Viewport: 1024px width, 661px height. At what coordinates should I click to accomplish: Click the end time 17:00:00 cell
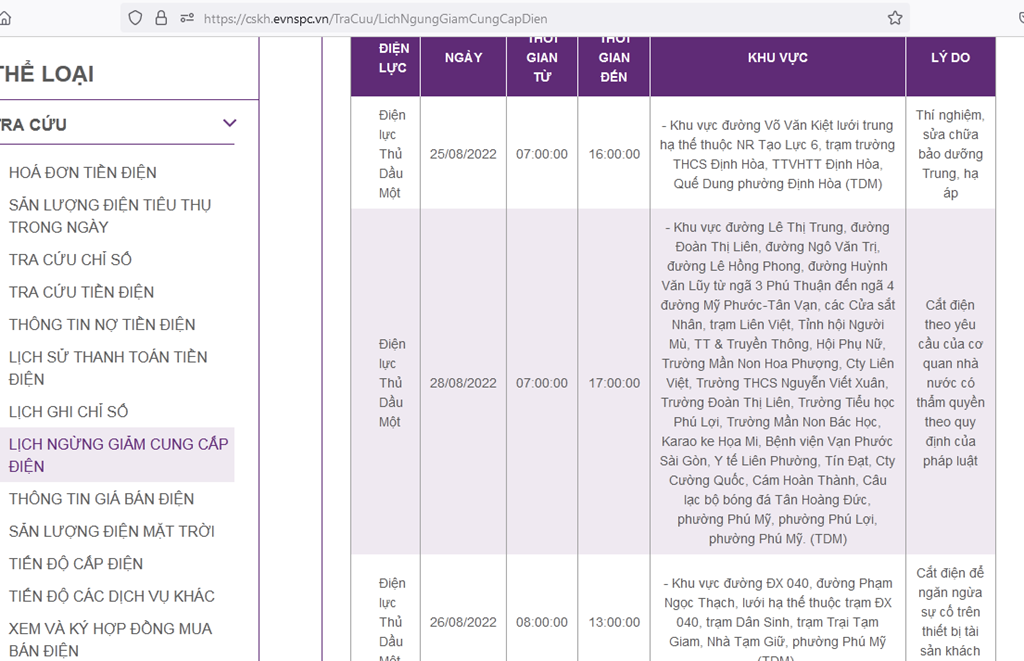pyautogui.click(x=614, y=383)
